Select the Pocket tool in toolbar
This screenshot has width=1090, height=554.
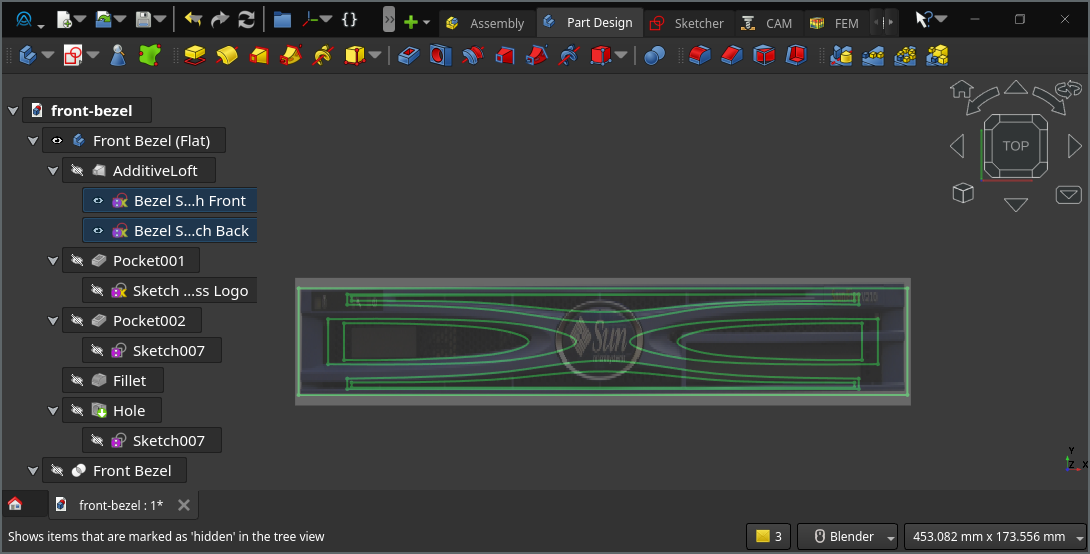pos(408,56)
